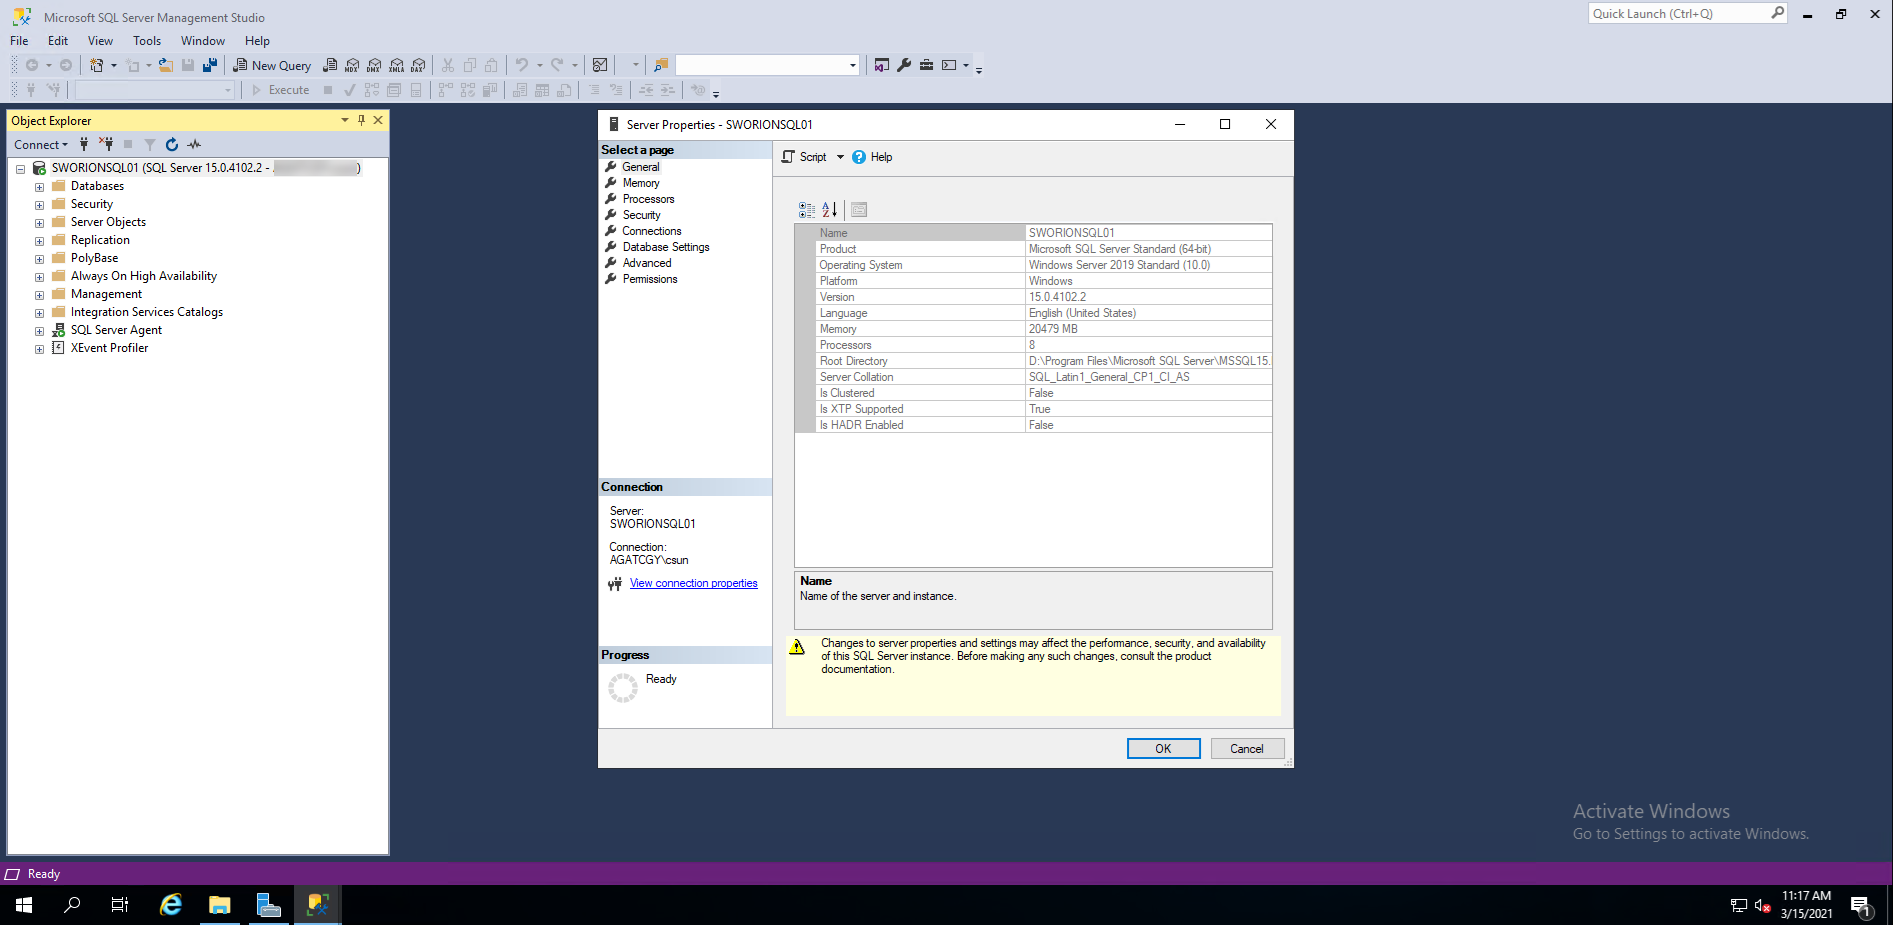Expand the Security folder in Object Explorer

[x=39, y=205]
